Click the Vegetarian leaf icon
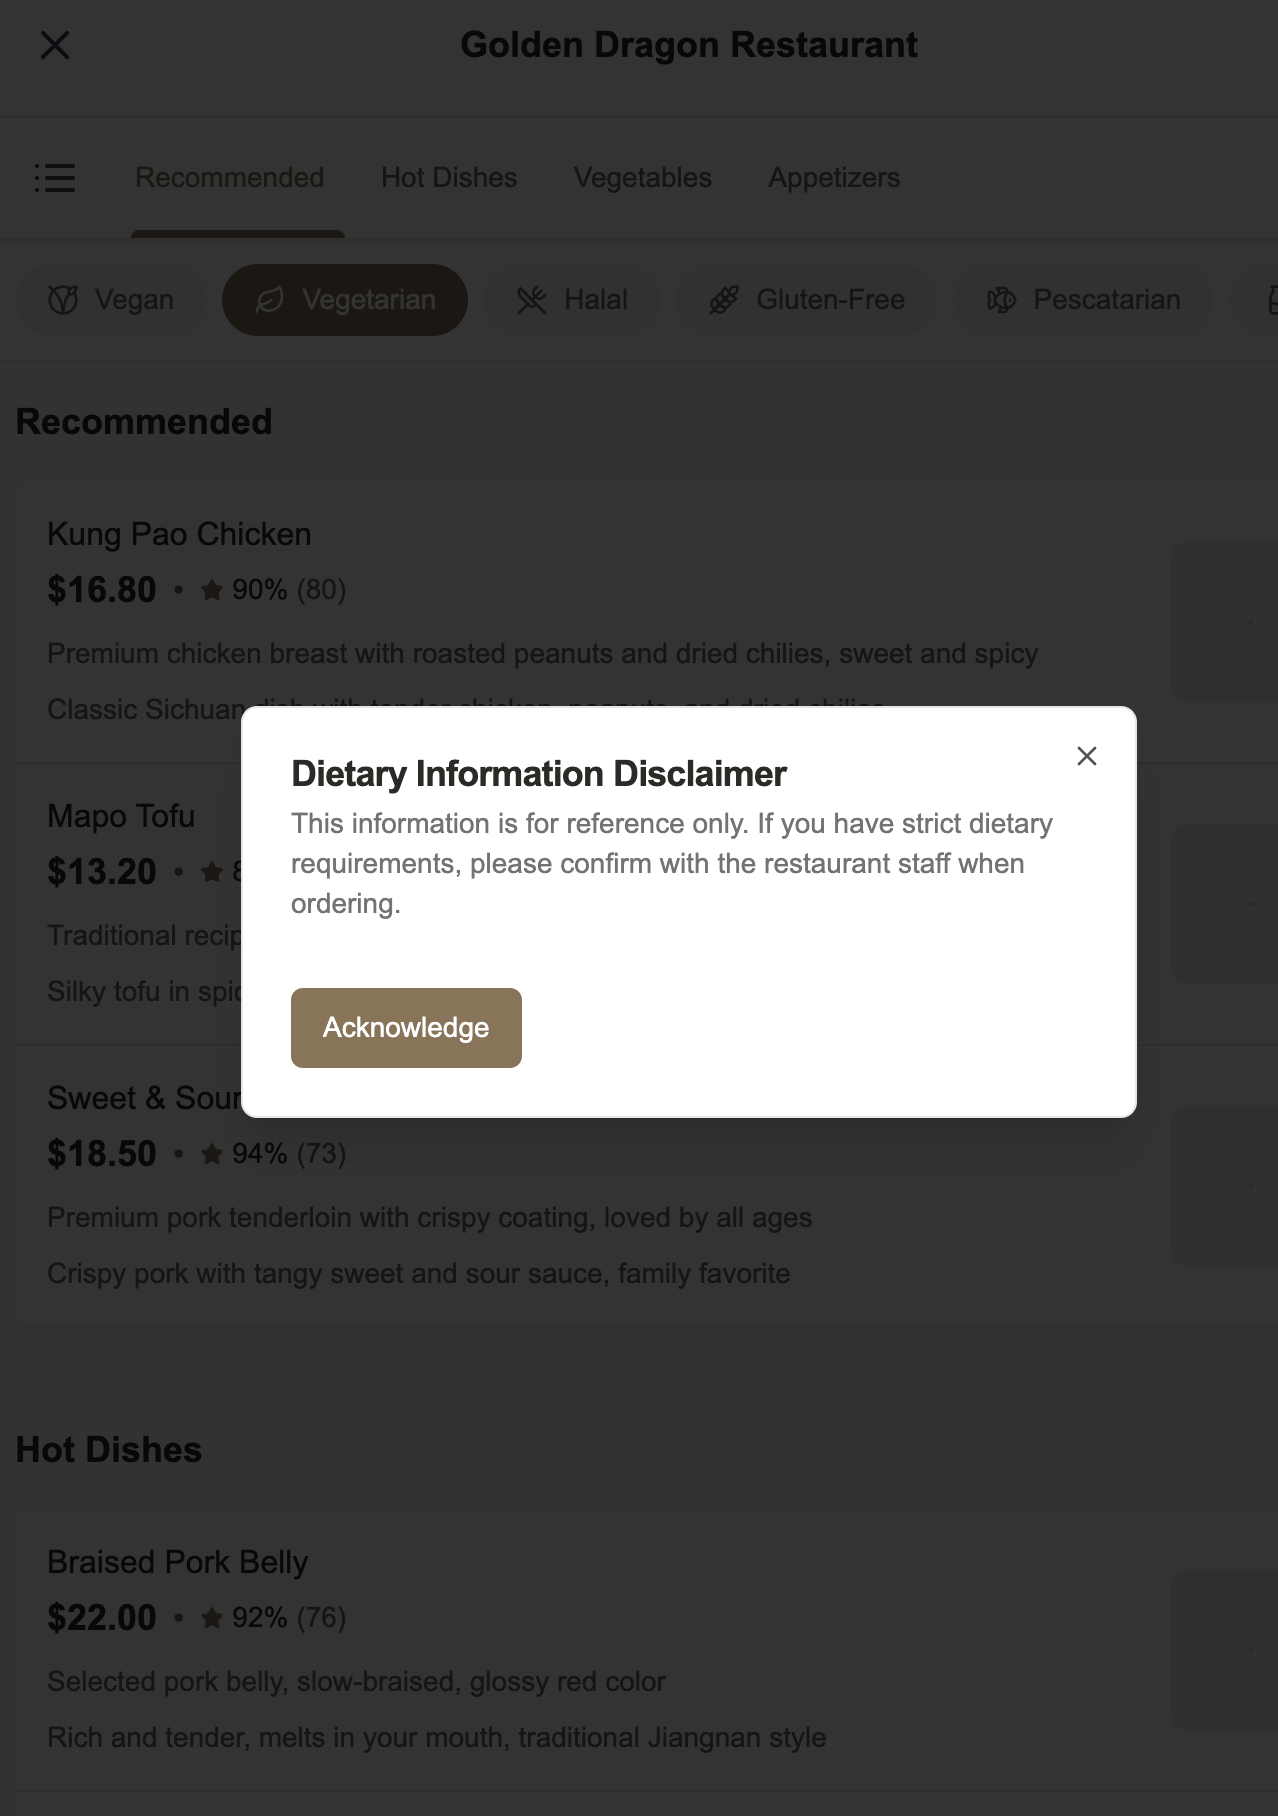The image size is (1278, 1816). pyautogui.click(x=270, y=300)
